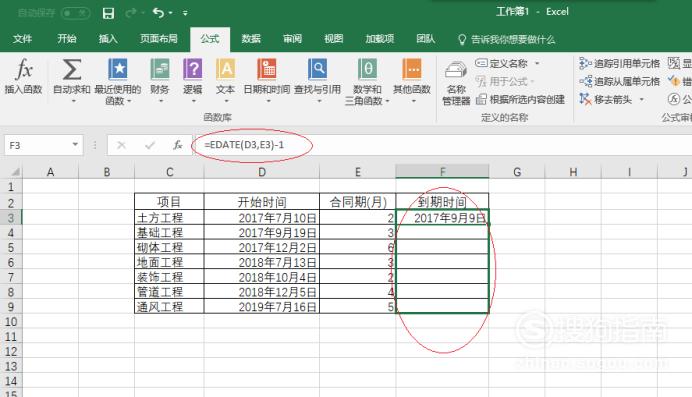
Task: Expand the Remove Arrows dropdown arrow
Action: (641, 100)
